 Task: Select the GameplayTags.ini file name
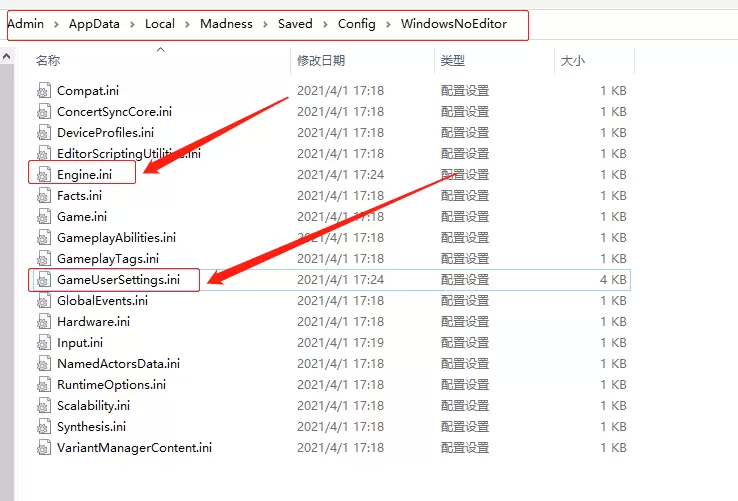(107, 258)
